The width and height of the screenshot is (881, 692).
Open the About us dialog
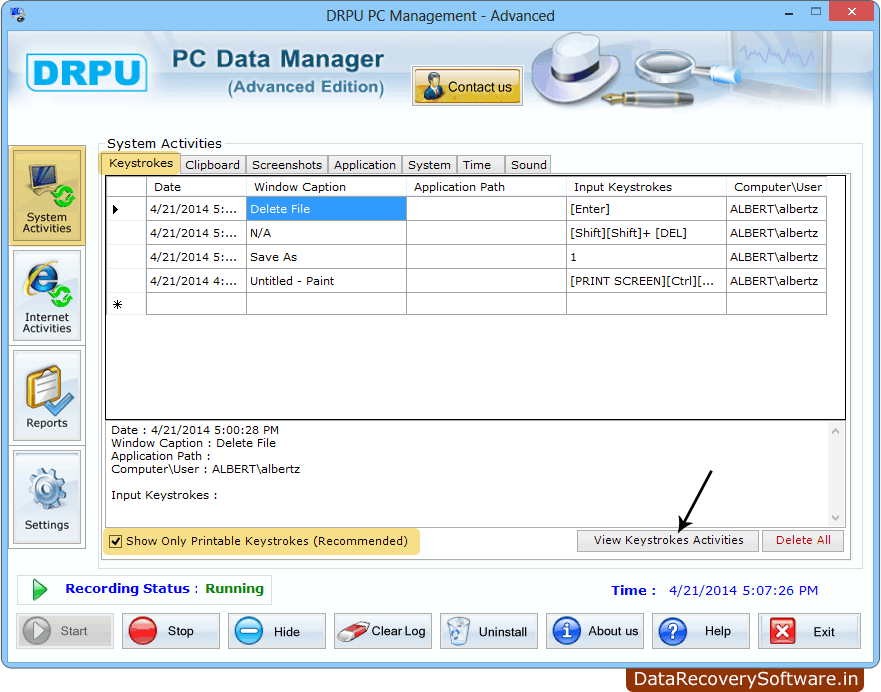594,631
